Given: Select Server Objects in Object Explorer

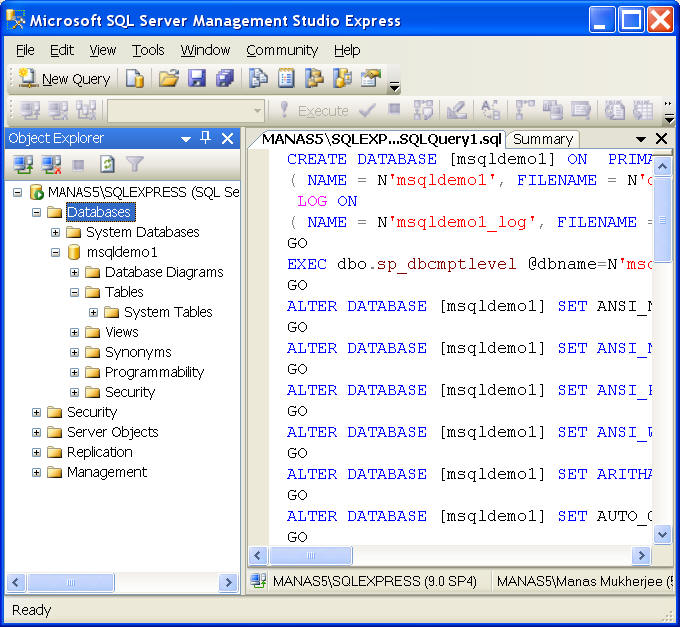Looking at the screenshot, I should [112, 432].
